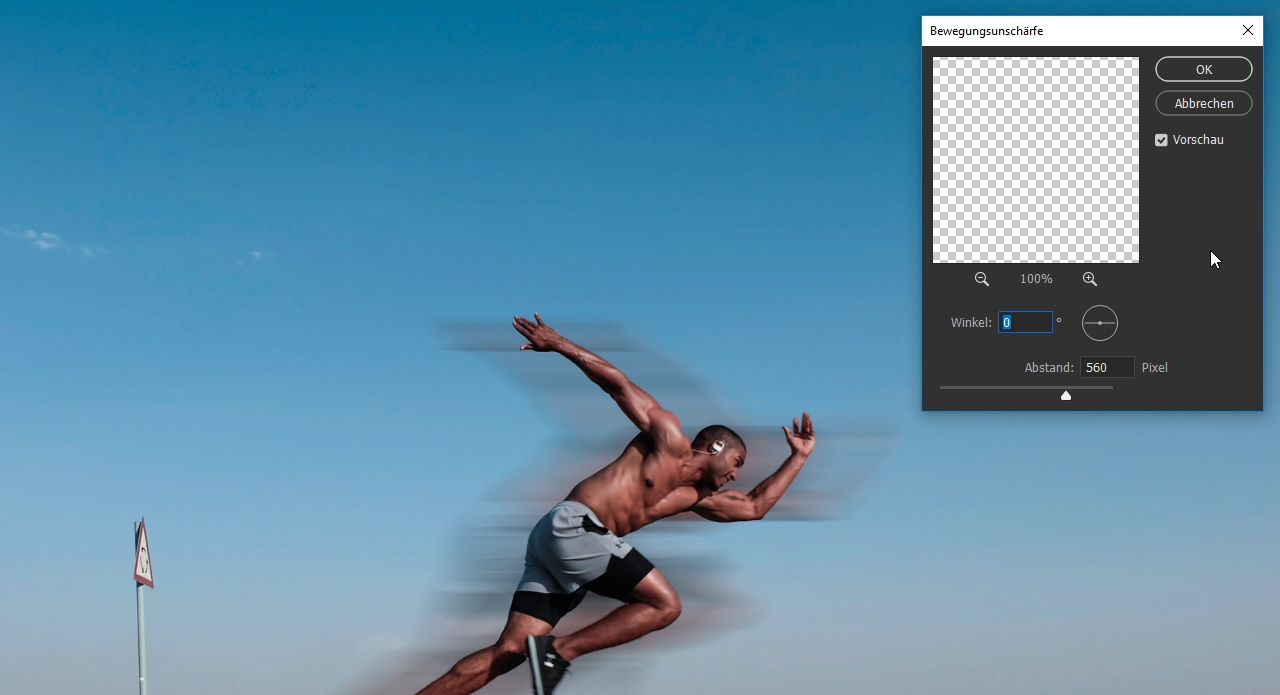The image size is (1280, 695).
Task: Click the 100% zoom level text
Action: tap(1036, 280)
